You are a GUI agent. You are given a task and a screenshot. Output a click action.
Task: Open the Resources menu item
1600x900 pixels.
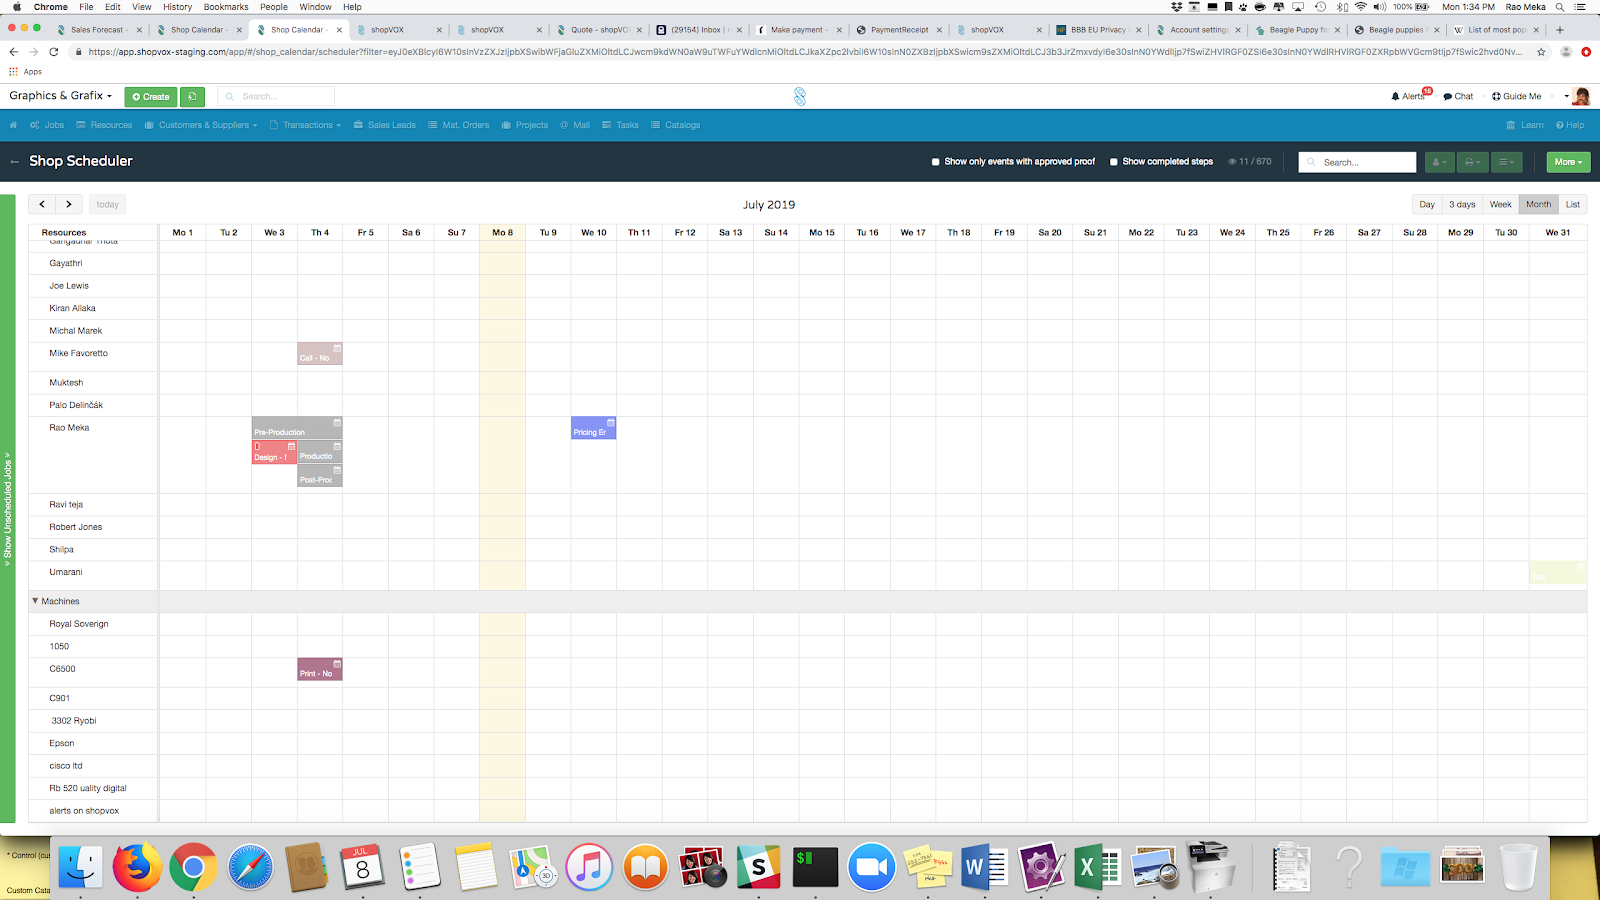[x=104, y=125]
